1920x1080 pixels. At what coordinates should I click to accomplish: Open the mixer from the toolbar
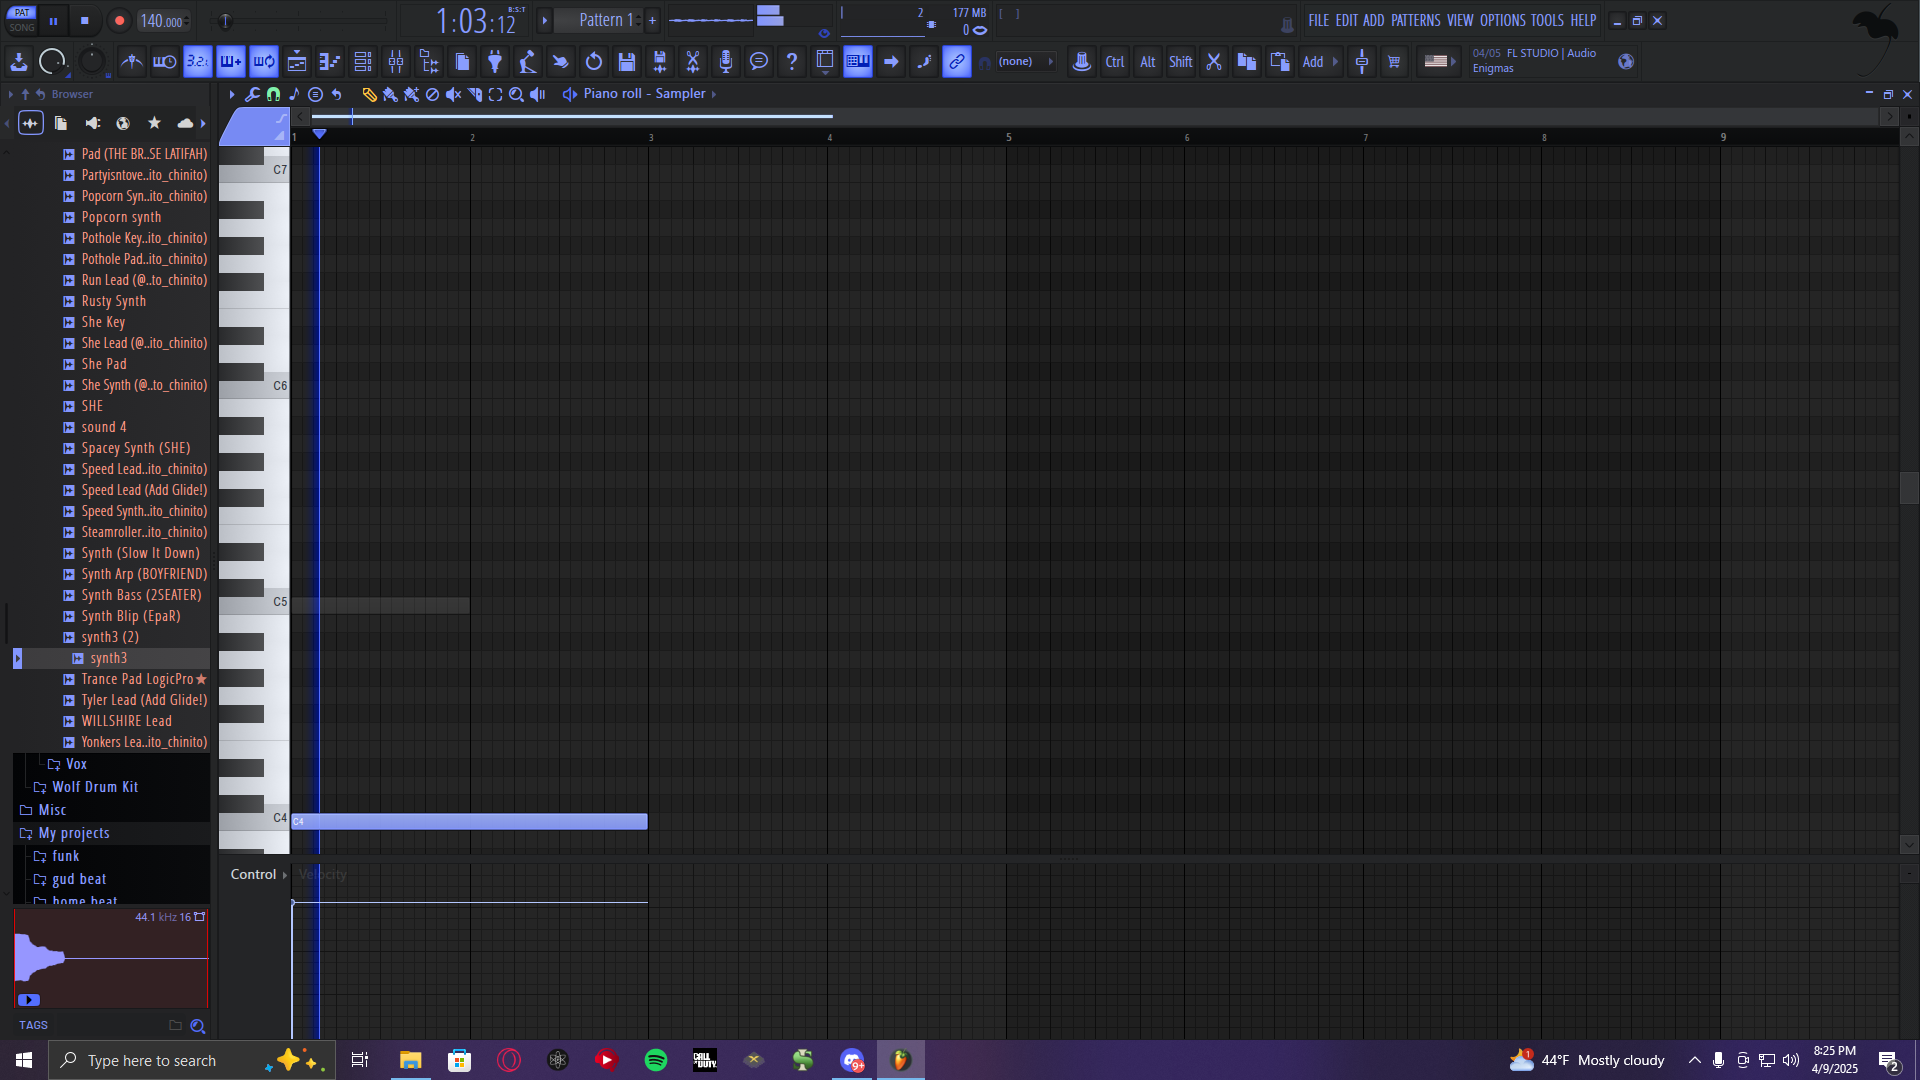(x=396, y=62)
